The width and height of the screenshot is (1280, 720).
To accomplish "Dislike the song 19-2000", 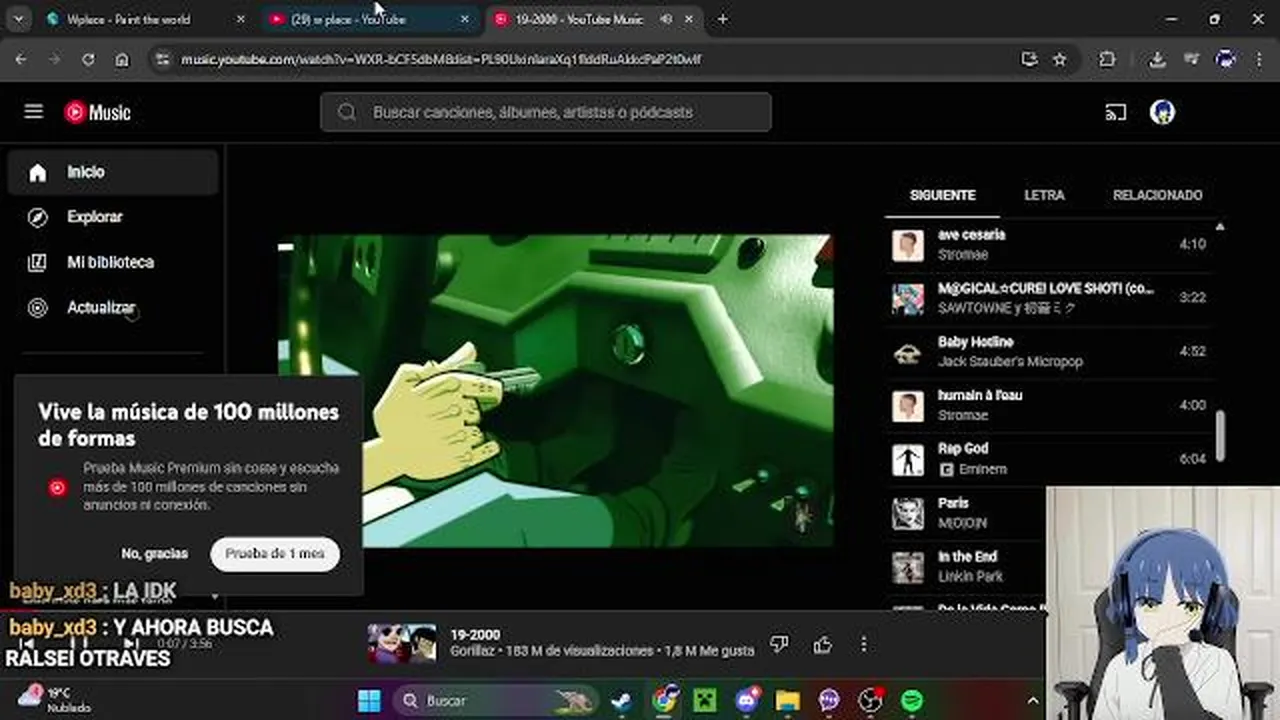I will (x=780, y=645).
